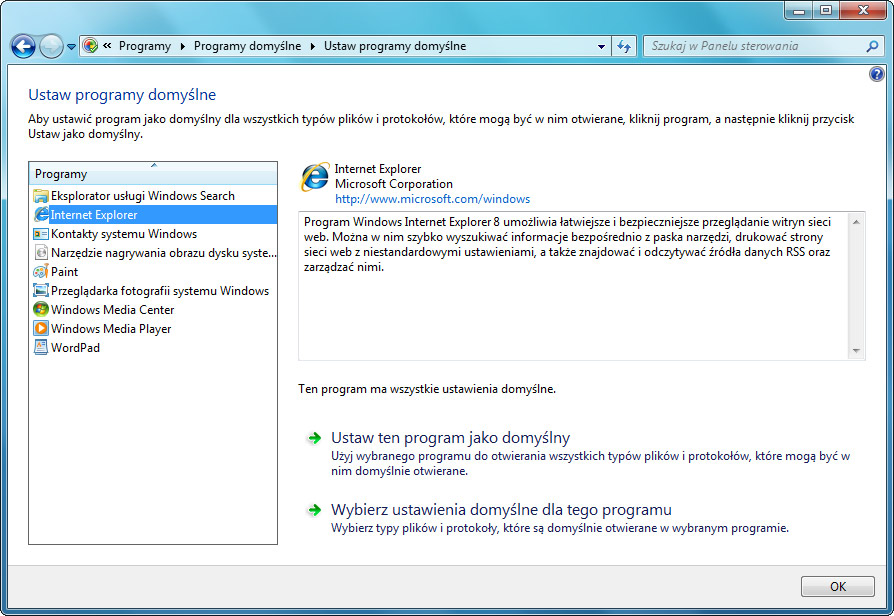Image resolution: width=894 pixels, height=616 pixels.
Task: Close the window with the red X
Action: pyautogui.click(x=863, y=10)
